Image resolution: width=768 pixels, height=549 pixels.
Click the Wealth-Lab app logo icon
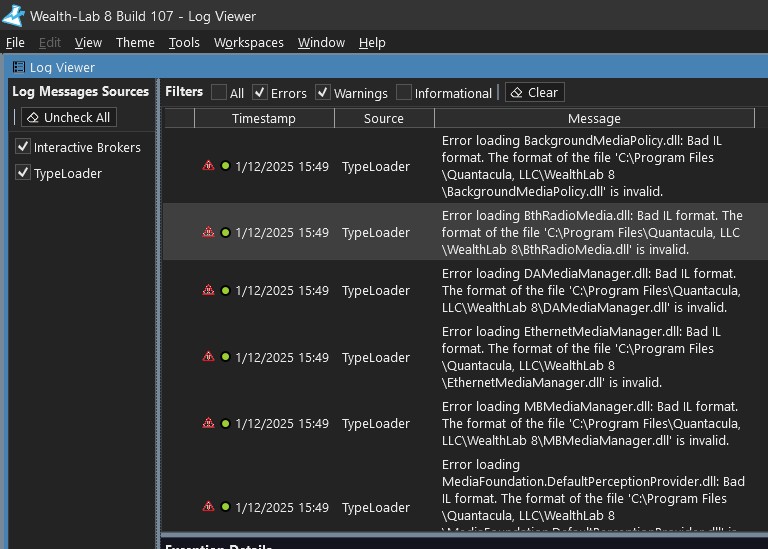[14, 15]
